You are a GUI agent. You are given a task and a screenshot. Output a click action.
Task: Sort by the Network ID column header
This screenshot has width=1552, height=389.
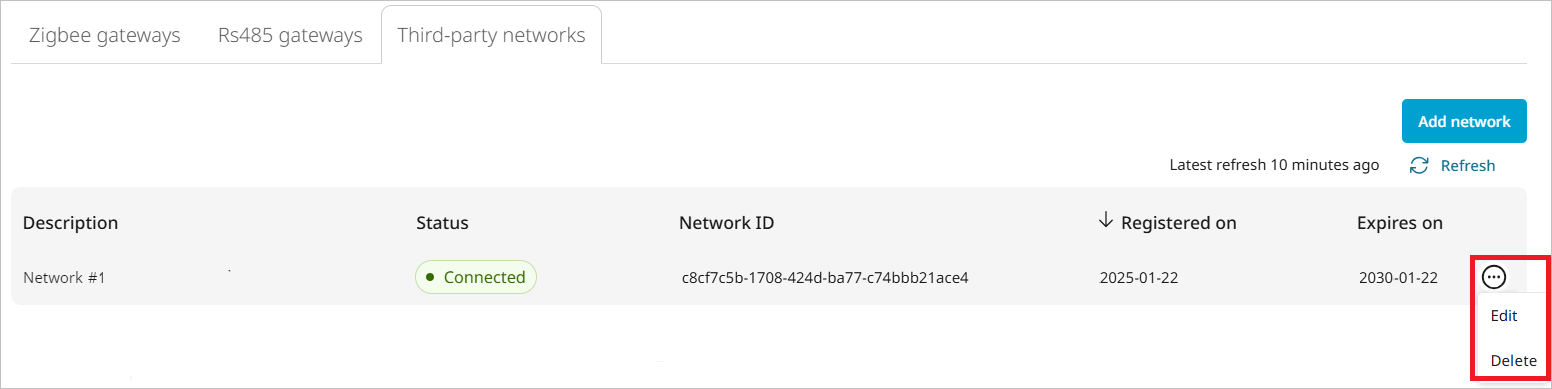pos(726,222)
